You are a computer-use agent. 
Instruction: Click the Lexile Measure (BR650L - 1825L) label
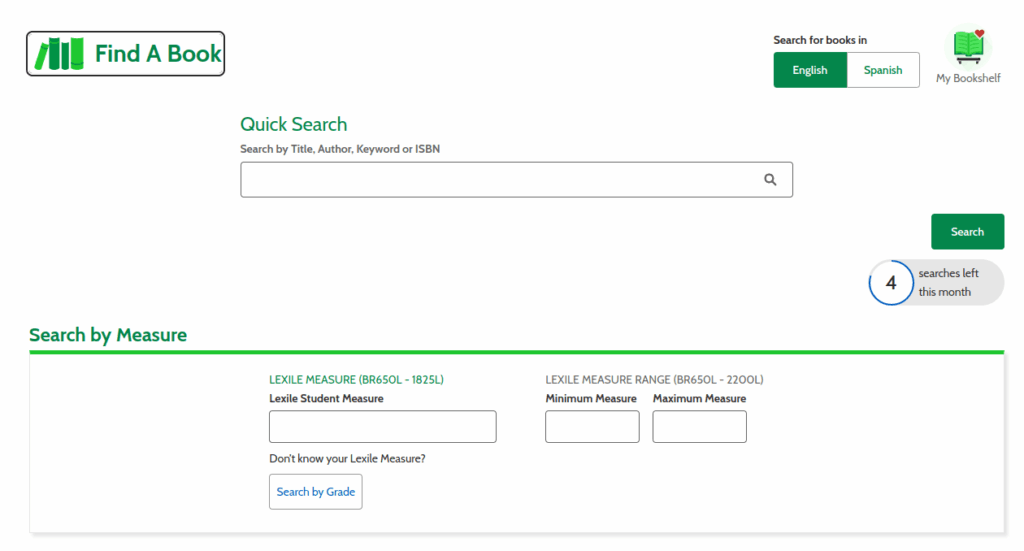point(356,380)
